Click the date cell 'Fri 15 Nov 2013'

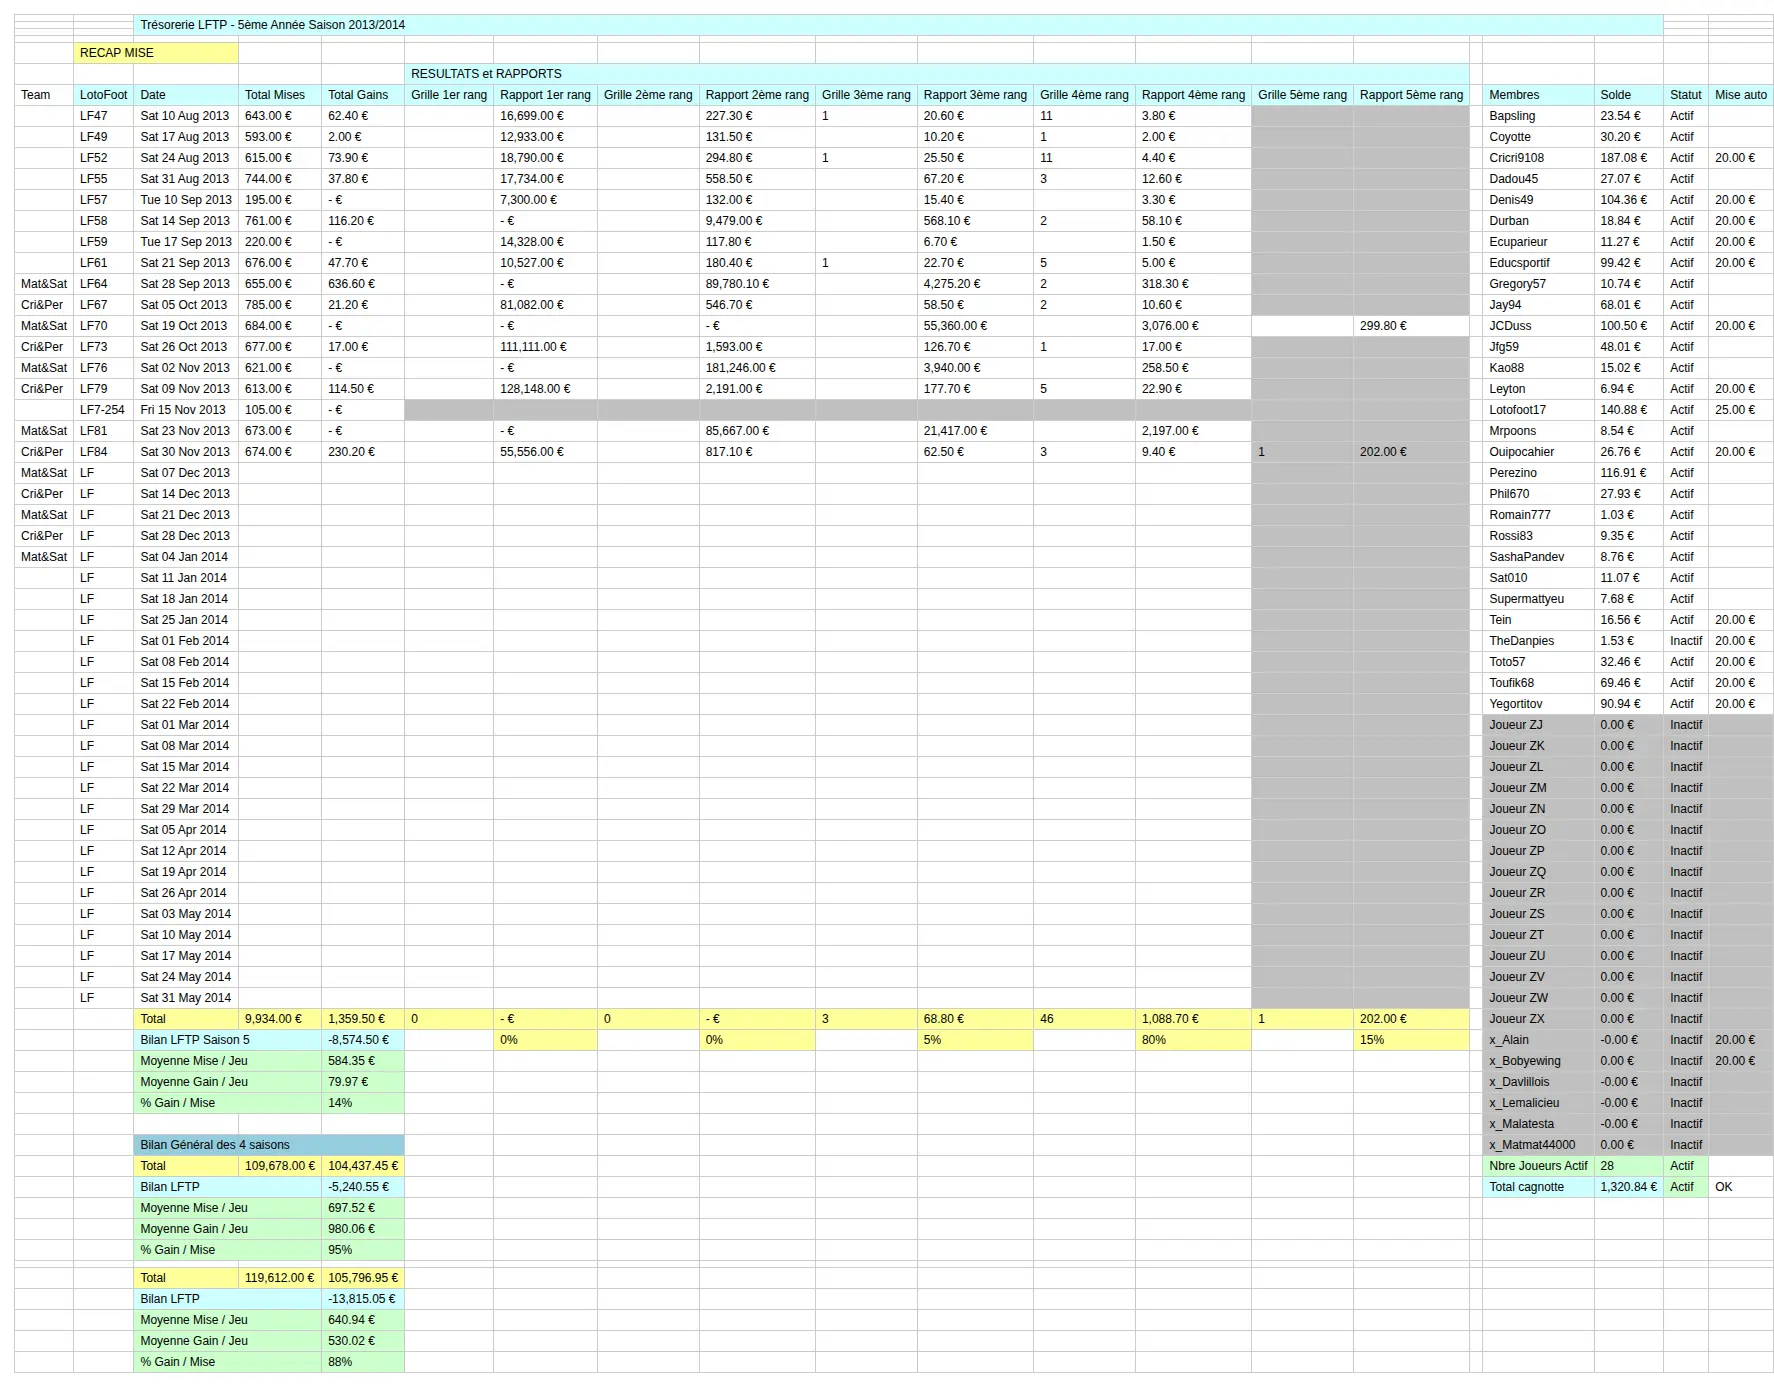click(186, 410)
